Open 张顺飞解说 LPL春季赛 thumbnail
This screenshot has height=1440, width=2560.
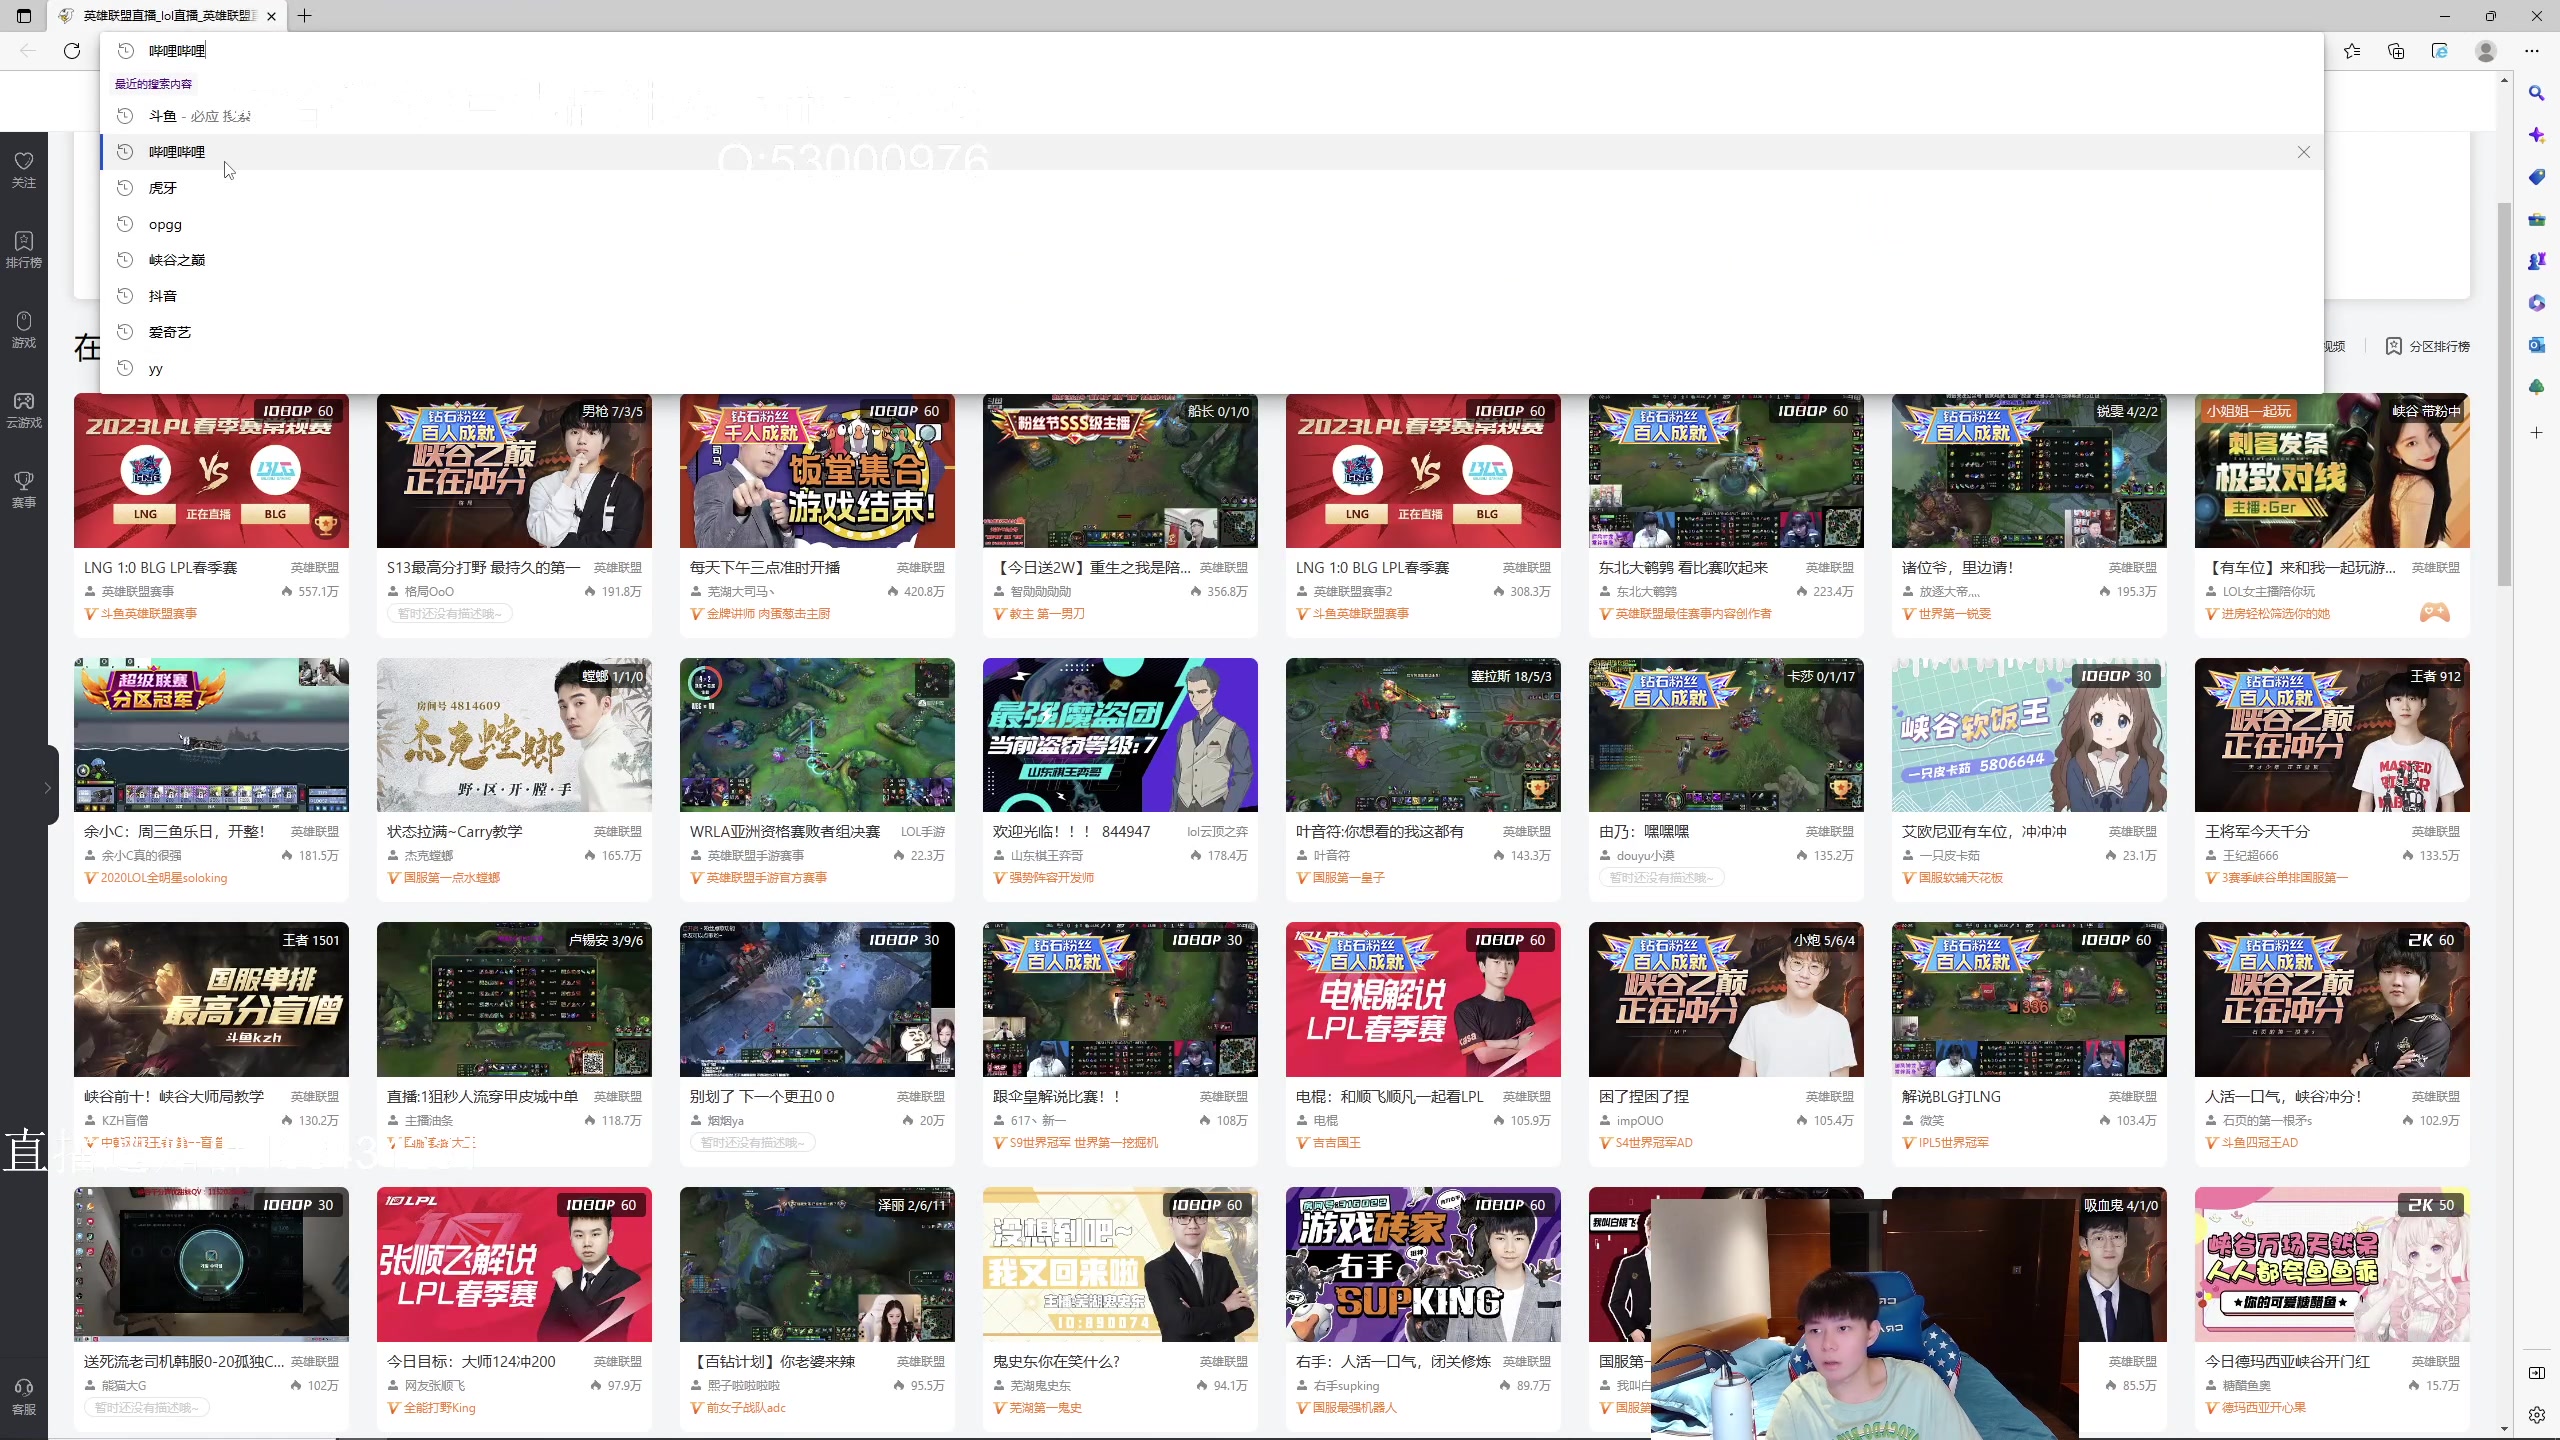[x=514, y=1265]
